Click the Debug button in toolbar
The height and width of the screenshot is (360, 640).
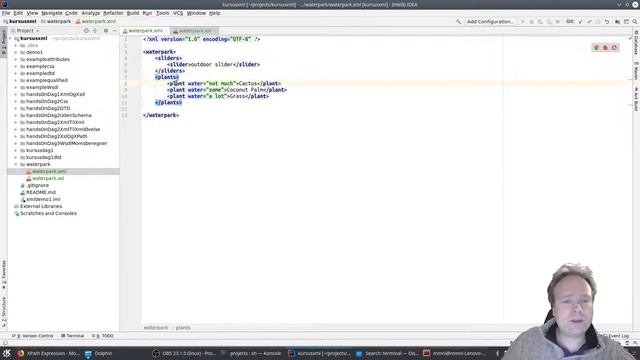pos(531,21)
